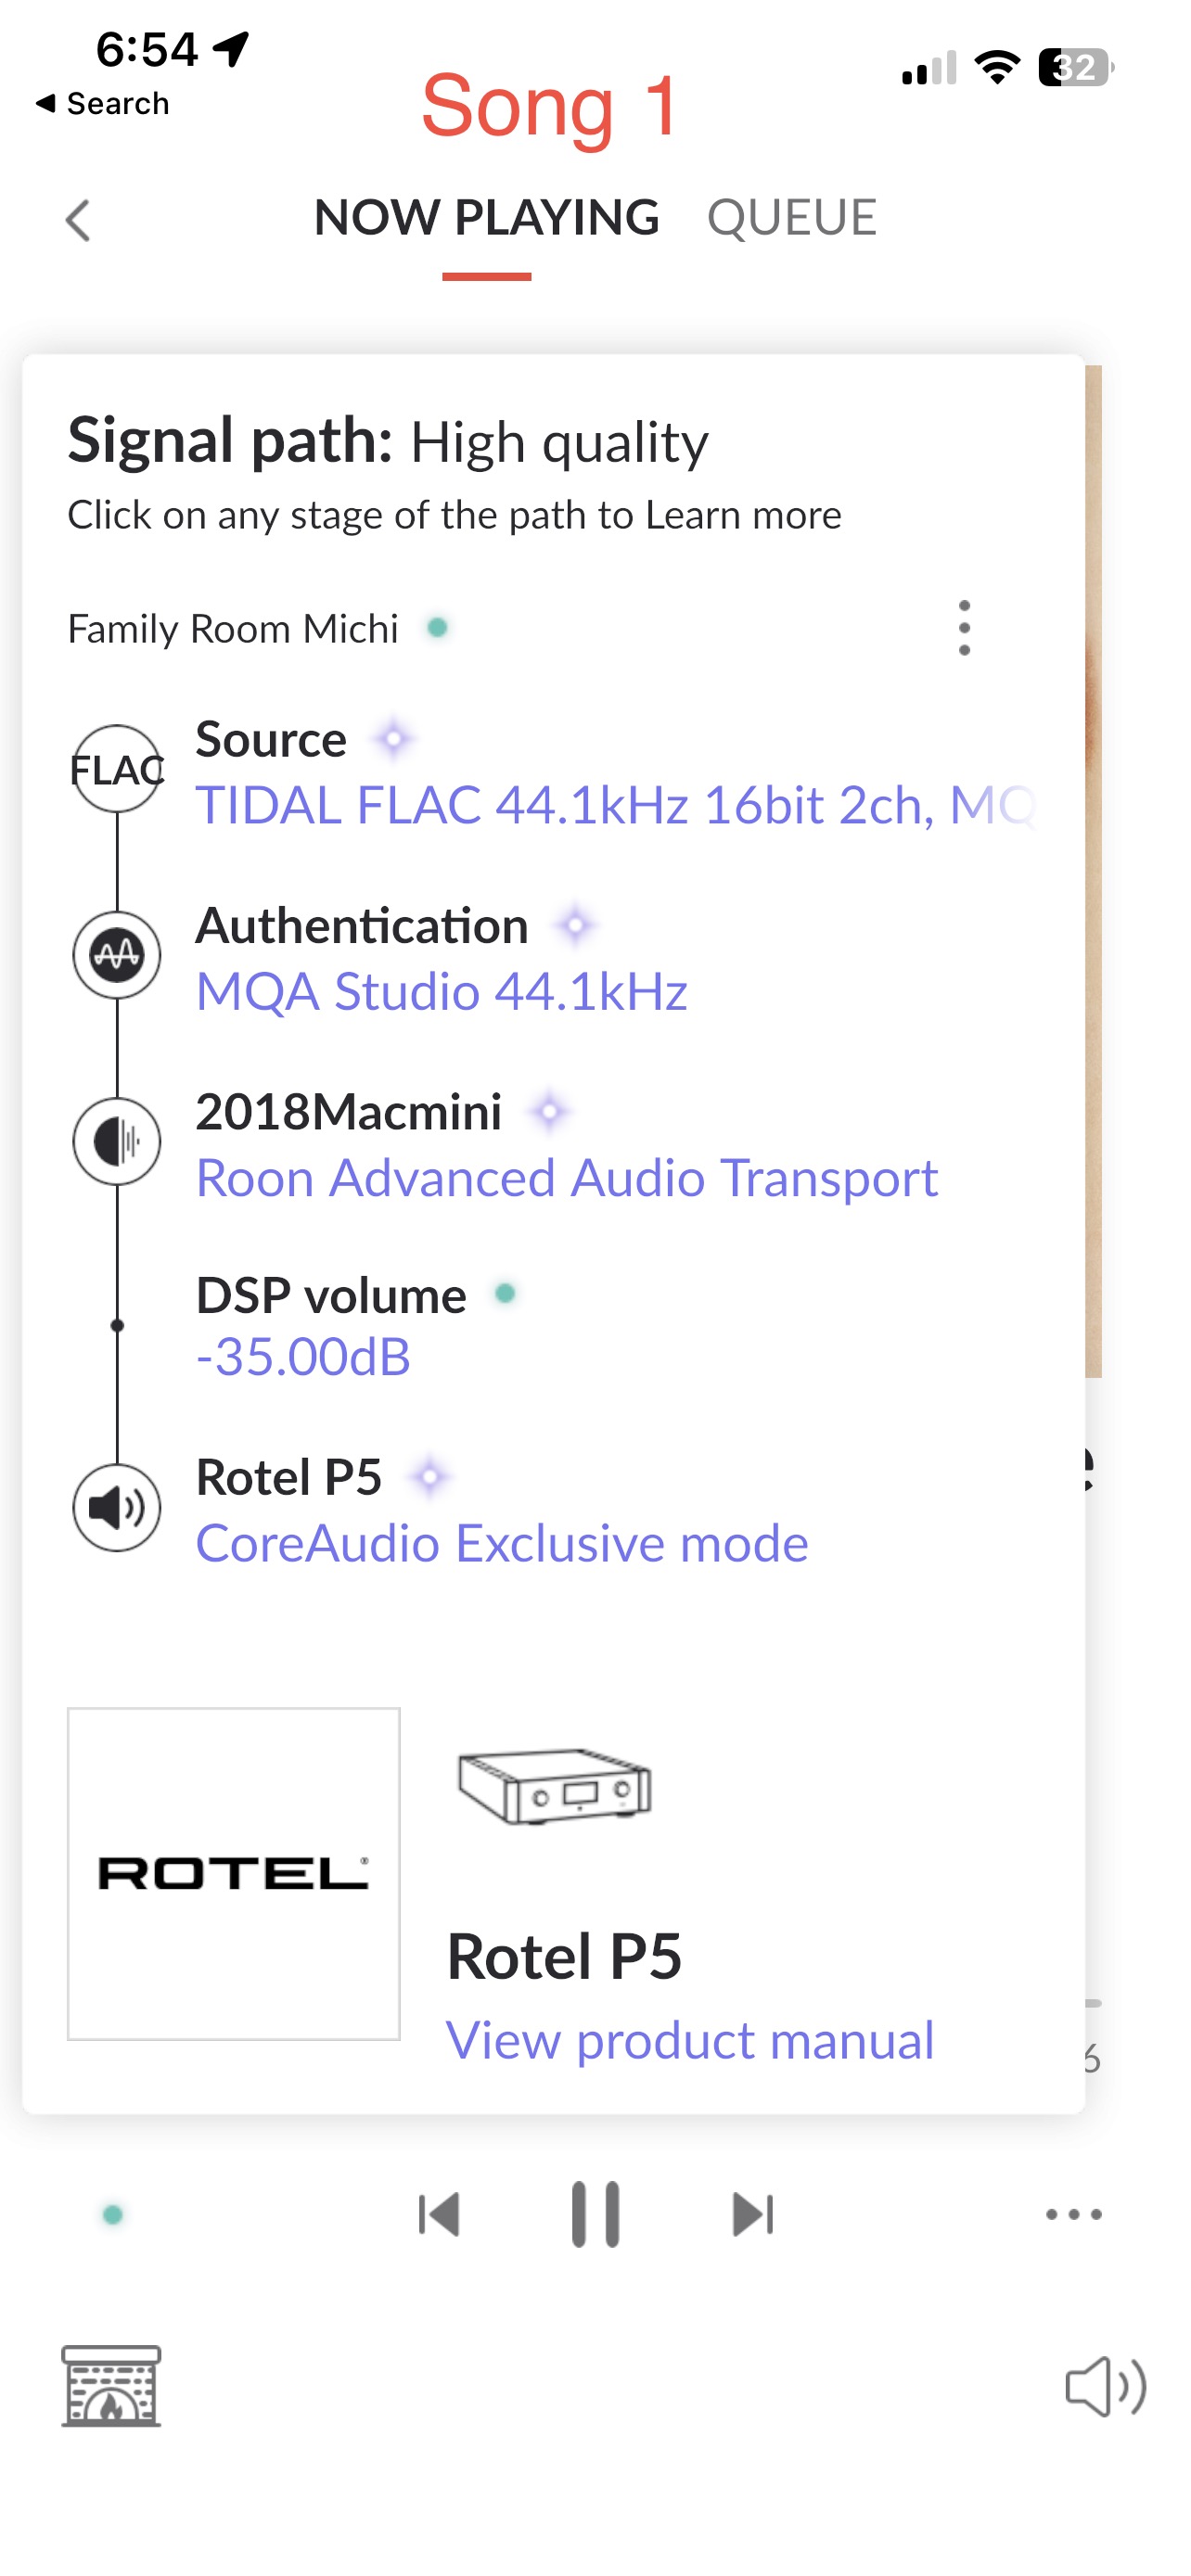
Task: Open Family Room Michi three-dot menu
Action: [964, 628]
